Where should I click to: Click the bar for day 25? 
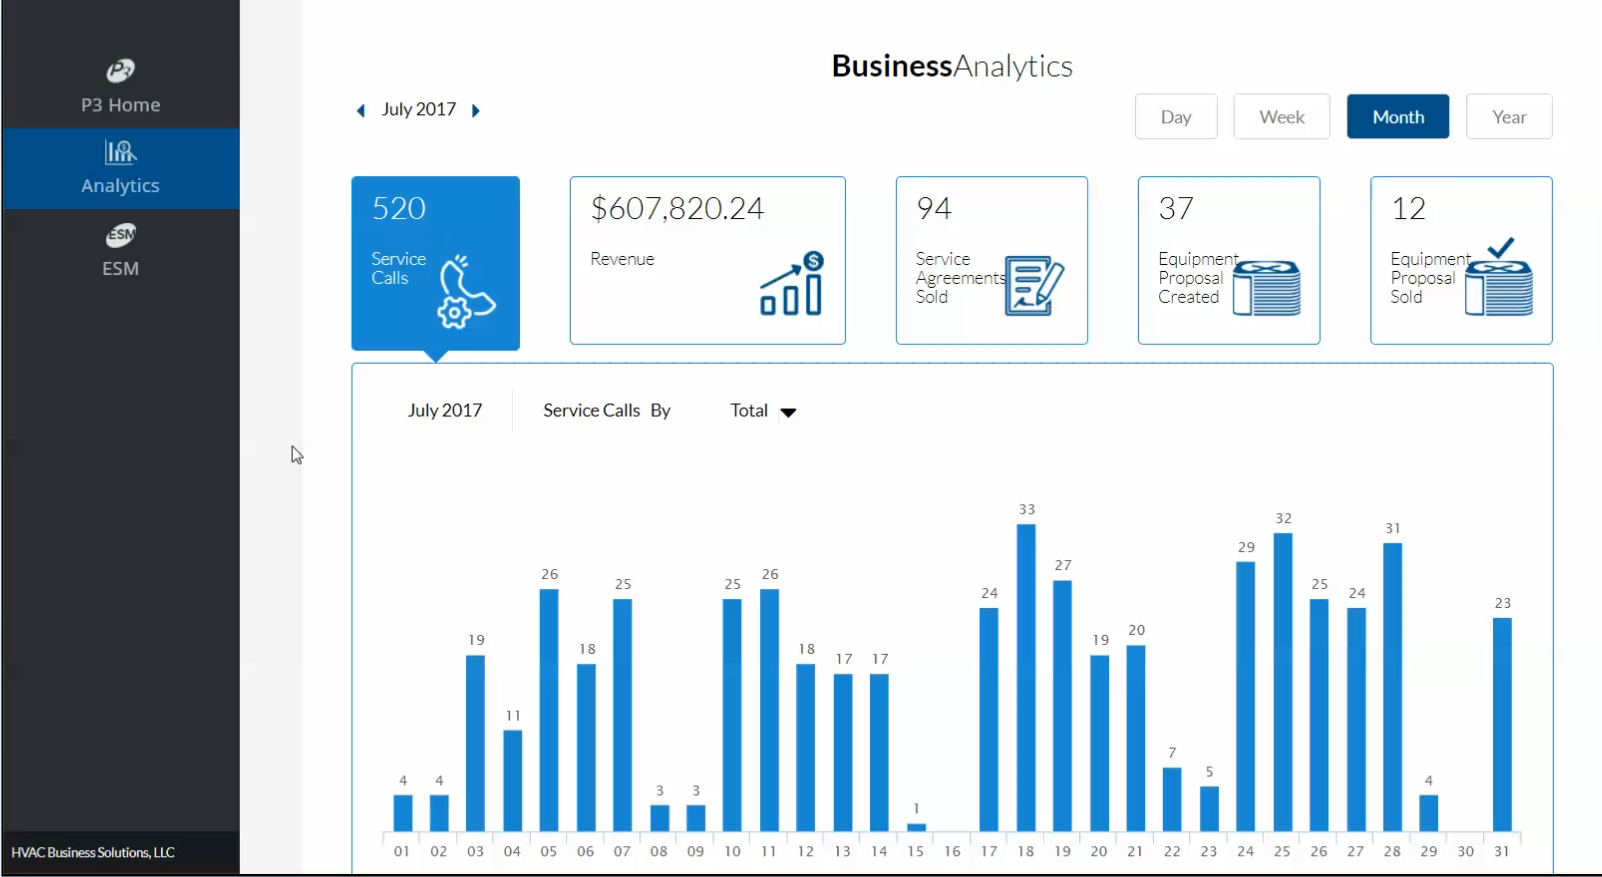click(x=1283, y=682)
